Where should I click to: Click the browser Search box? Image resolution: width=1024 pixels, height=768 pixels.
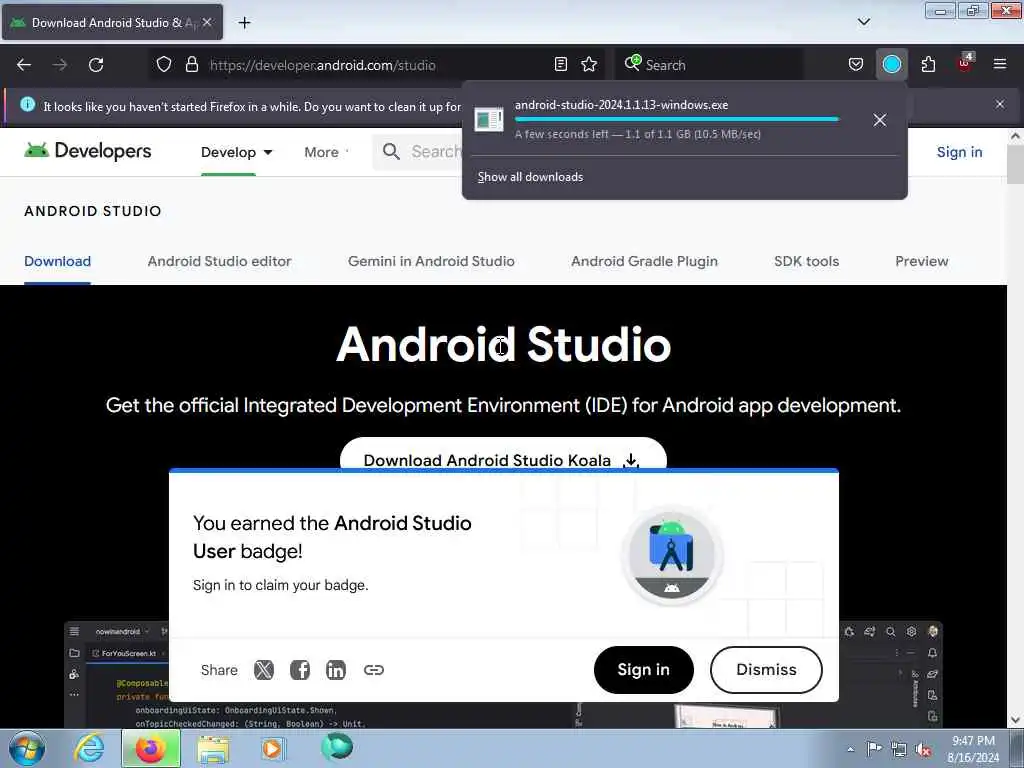point(709,65)
